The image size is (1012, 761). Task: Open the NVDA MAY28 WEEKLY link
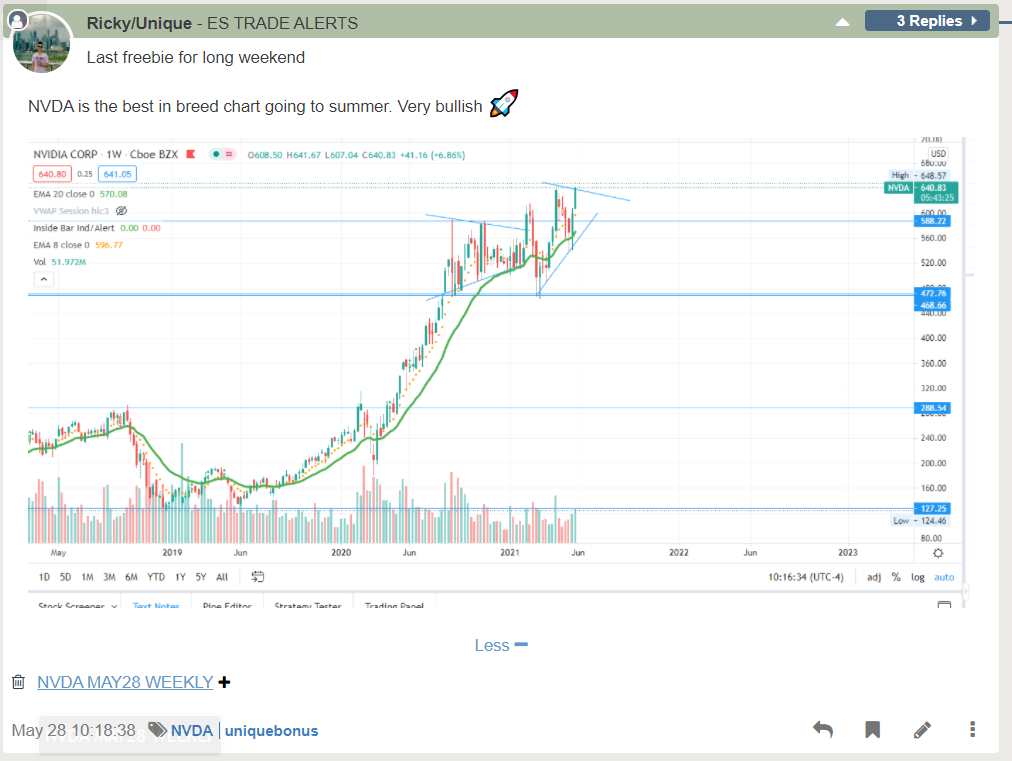point(125,682)
